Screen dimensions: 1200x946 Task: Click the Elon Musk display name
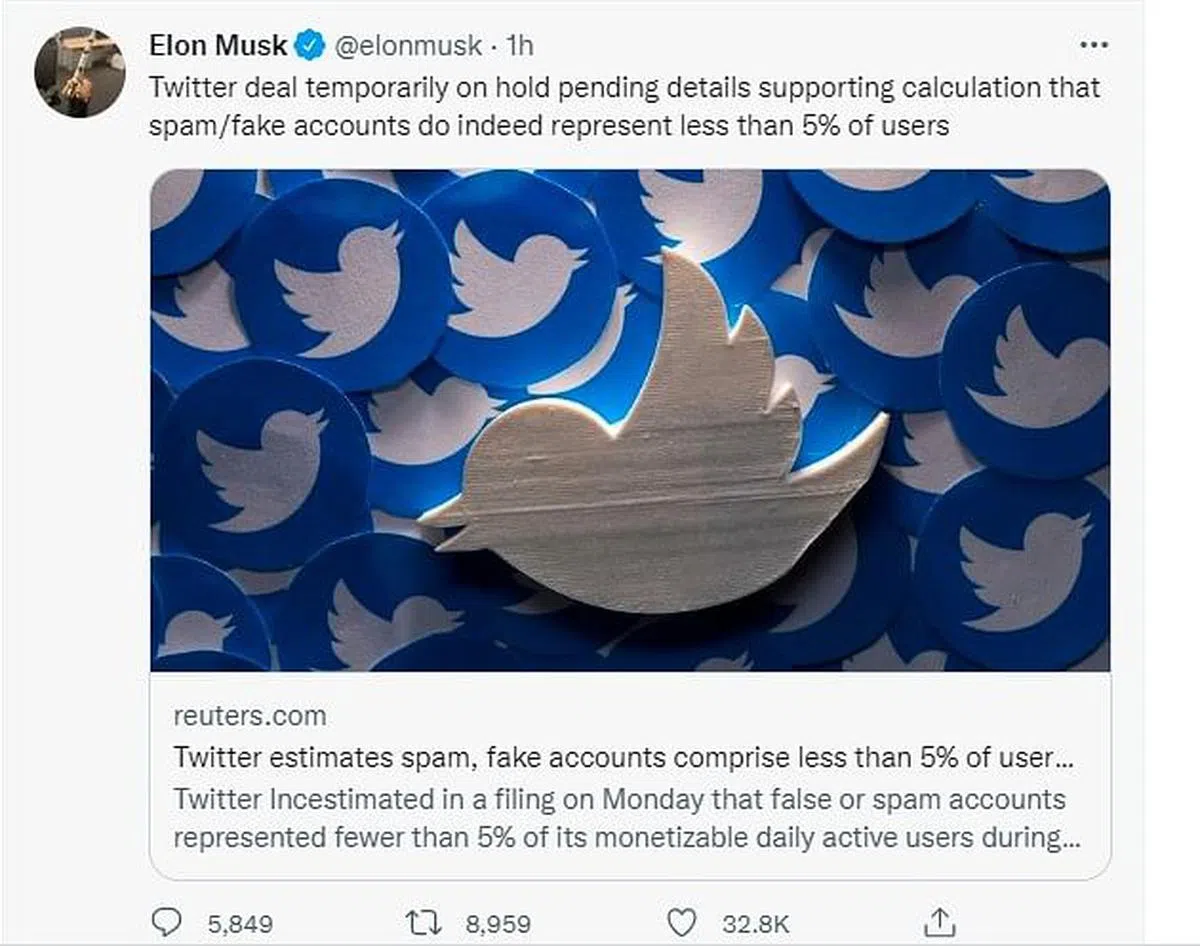pos(218,46)
